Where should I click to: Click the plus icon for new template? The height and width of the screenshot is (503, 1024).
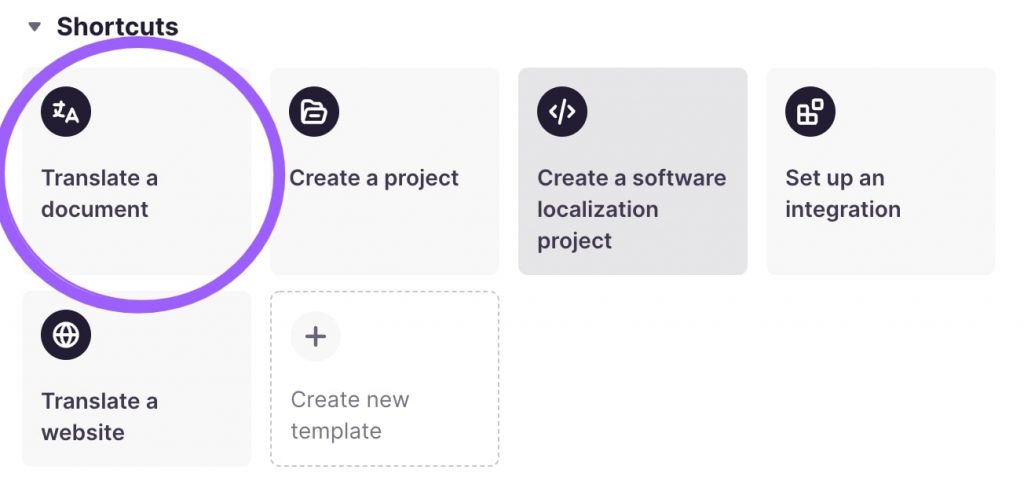(315, 336)
